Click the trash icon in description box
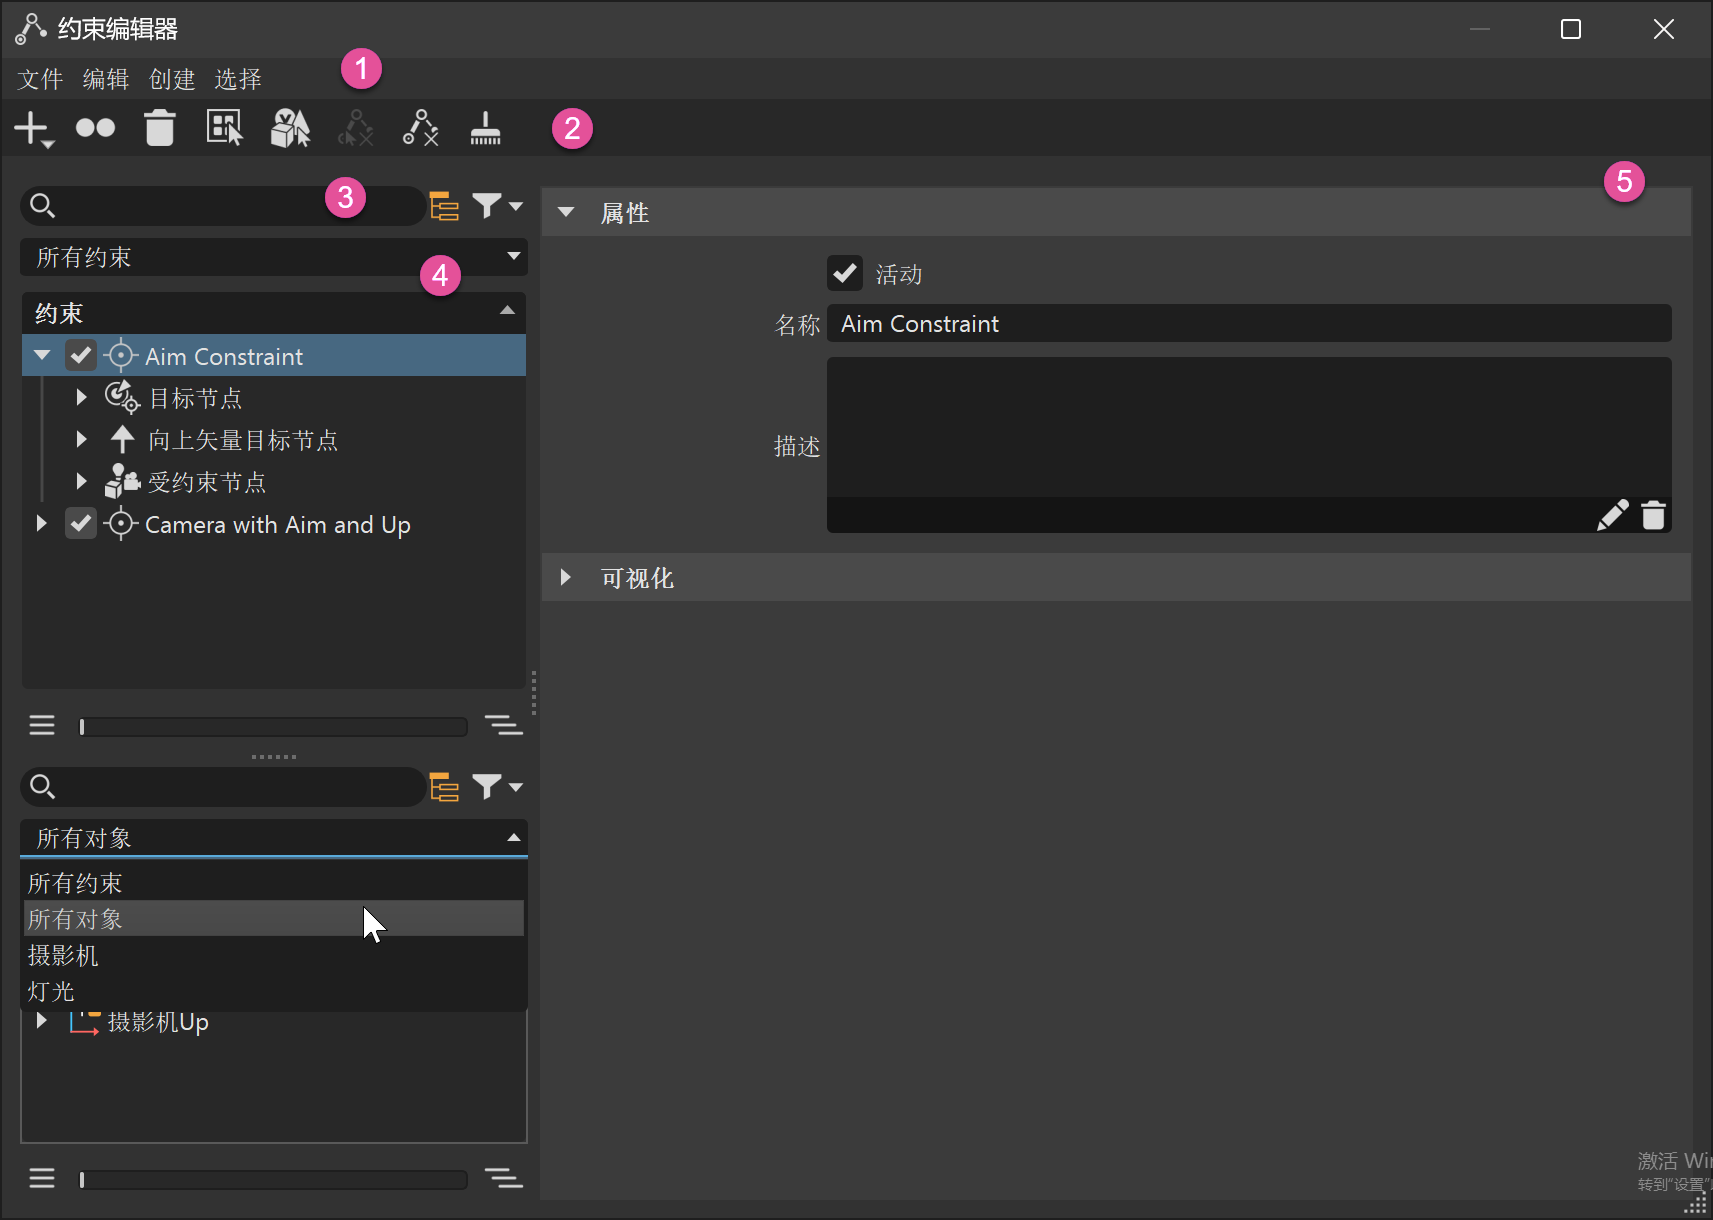Viewport: 1713px width, 1220px height. coord(1654,515)
